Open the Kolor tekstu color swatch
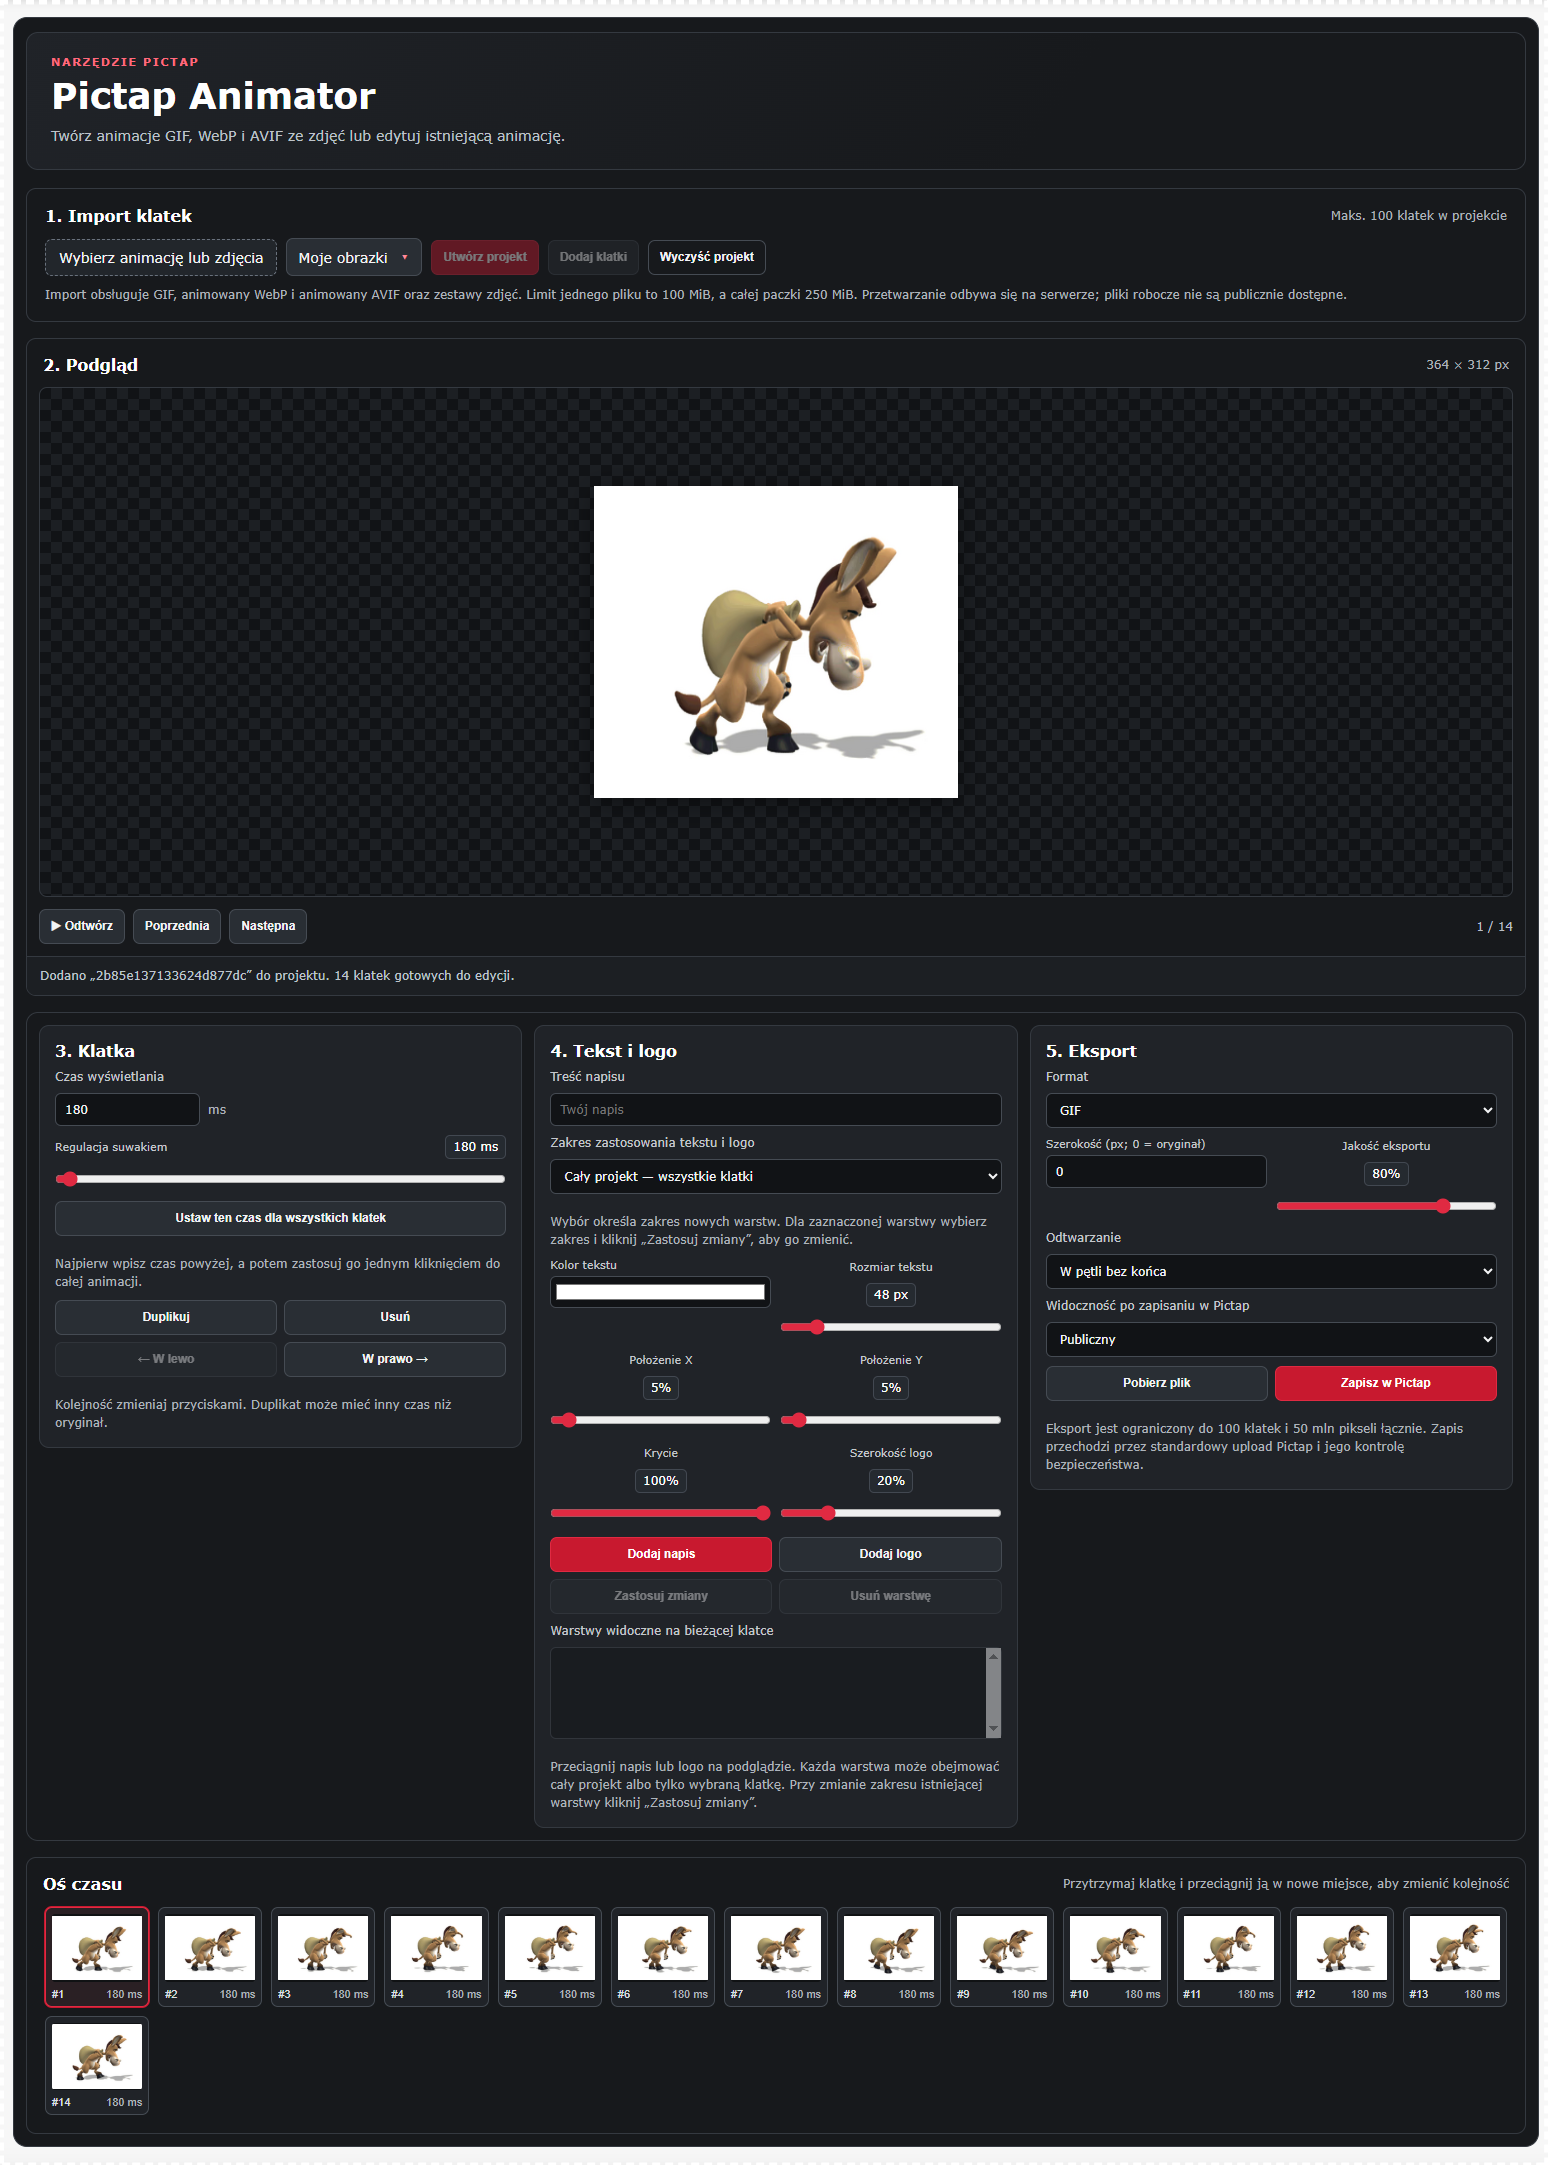Screen dimensions: 1548x2166 [660, 1292]
